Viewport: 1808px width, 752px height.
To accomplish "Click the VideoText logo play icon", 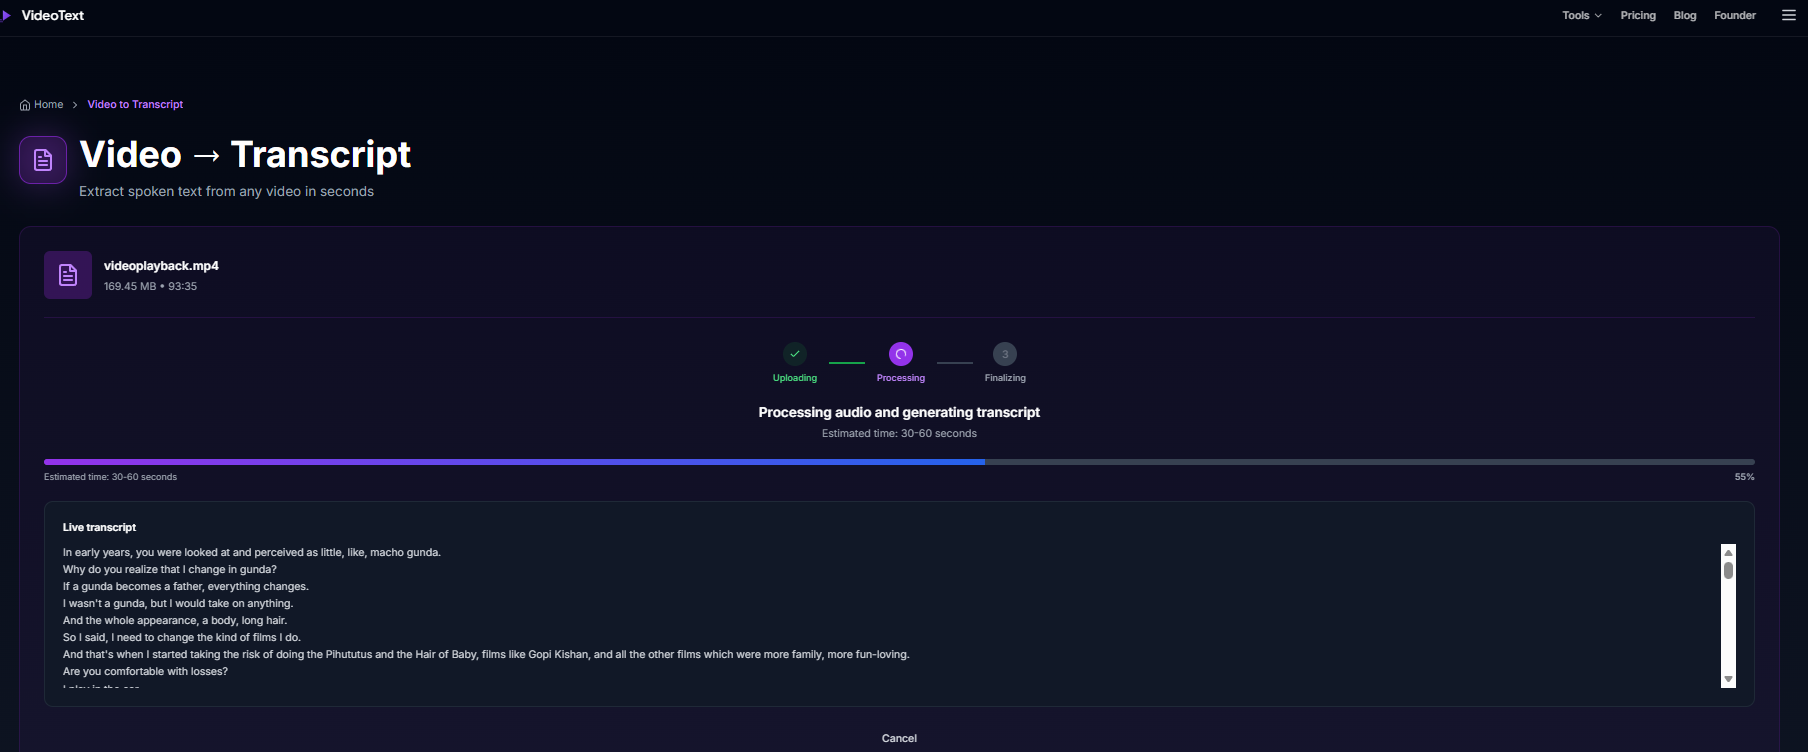I will pyautogui.click(x=7, y=15).
